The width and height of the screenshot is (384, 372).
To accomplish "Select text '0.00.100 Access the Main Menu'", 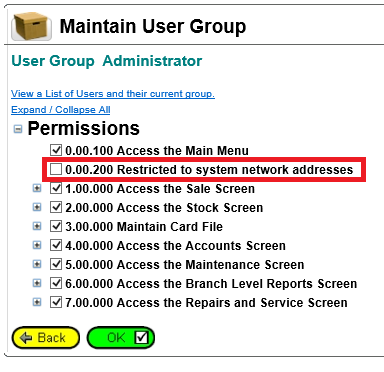I will (157, 151).
